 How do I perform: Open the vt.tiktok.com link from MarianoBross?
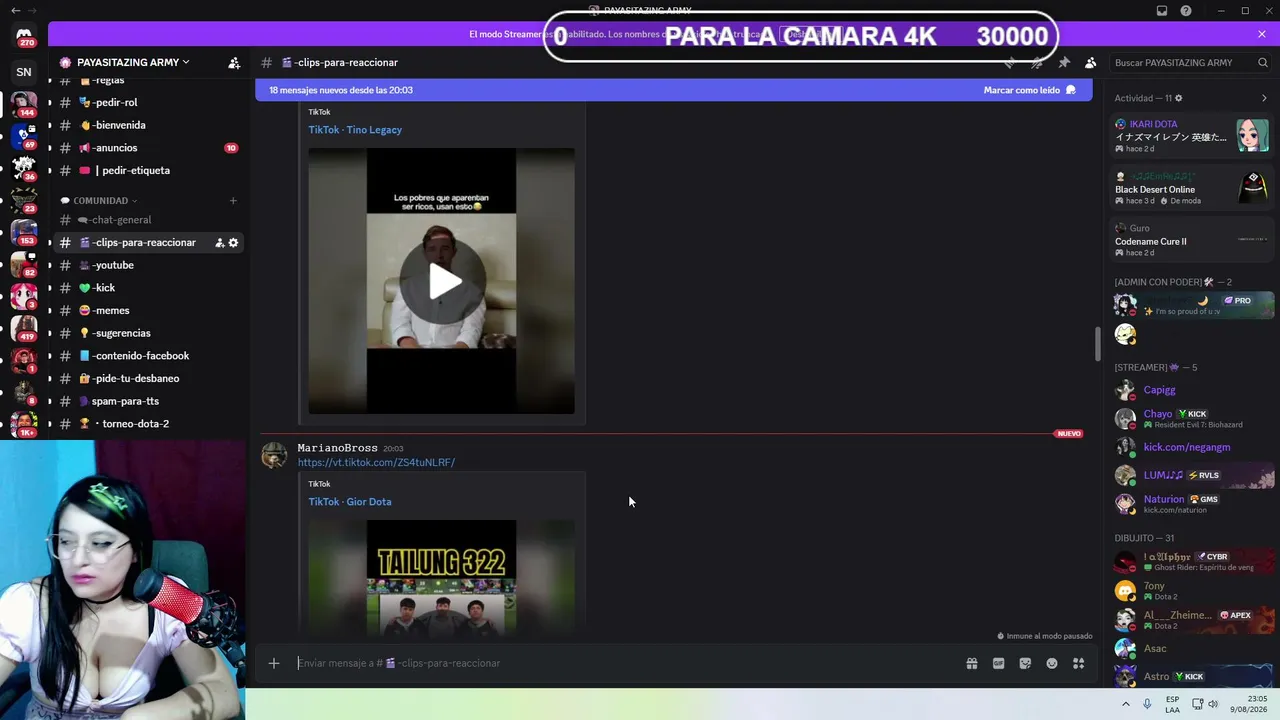(376, 462)
